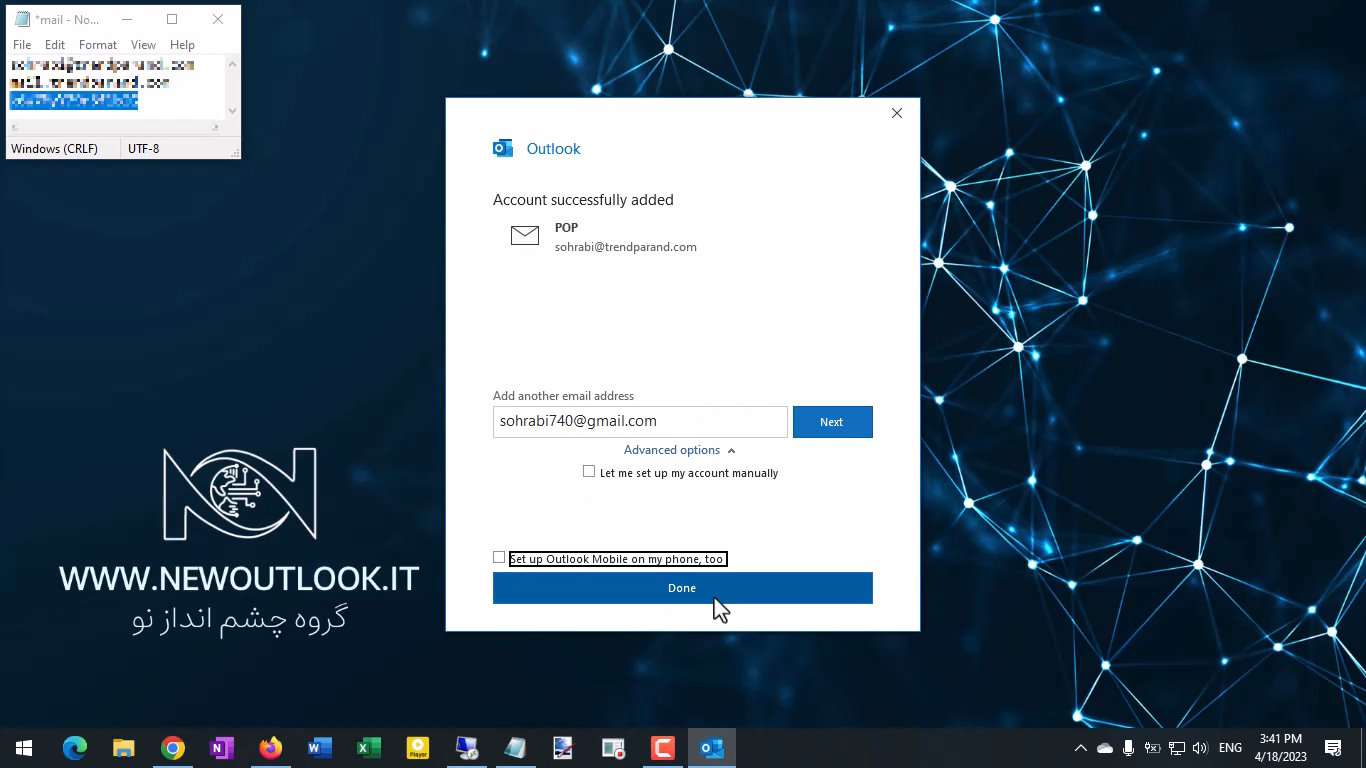Click Notepad horizontal scrollbar right arrow
This screenshot has width=1366, height=768.
pos(216,127)
